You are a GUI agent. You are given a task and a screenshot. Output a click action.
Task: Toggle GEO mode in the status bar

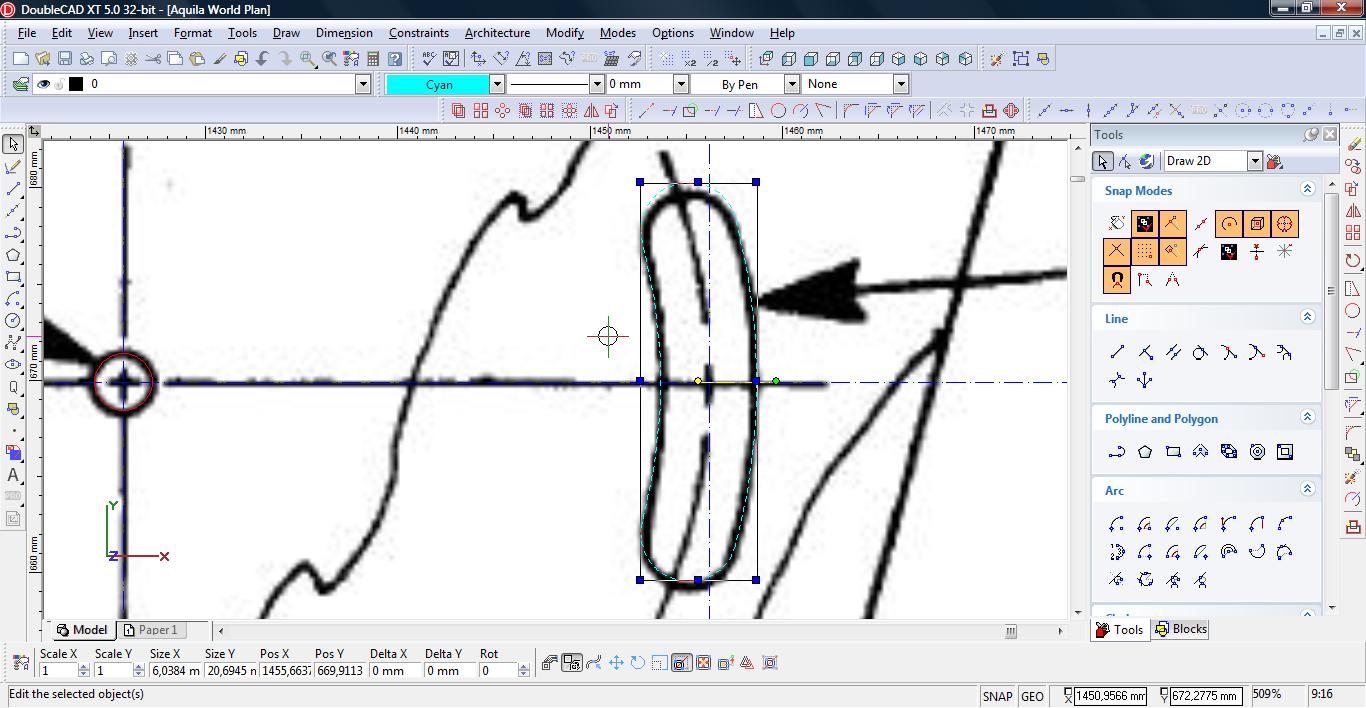(1032, 696)
